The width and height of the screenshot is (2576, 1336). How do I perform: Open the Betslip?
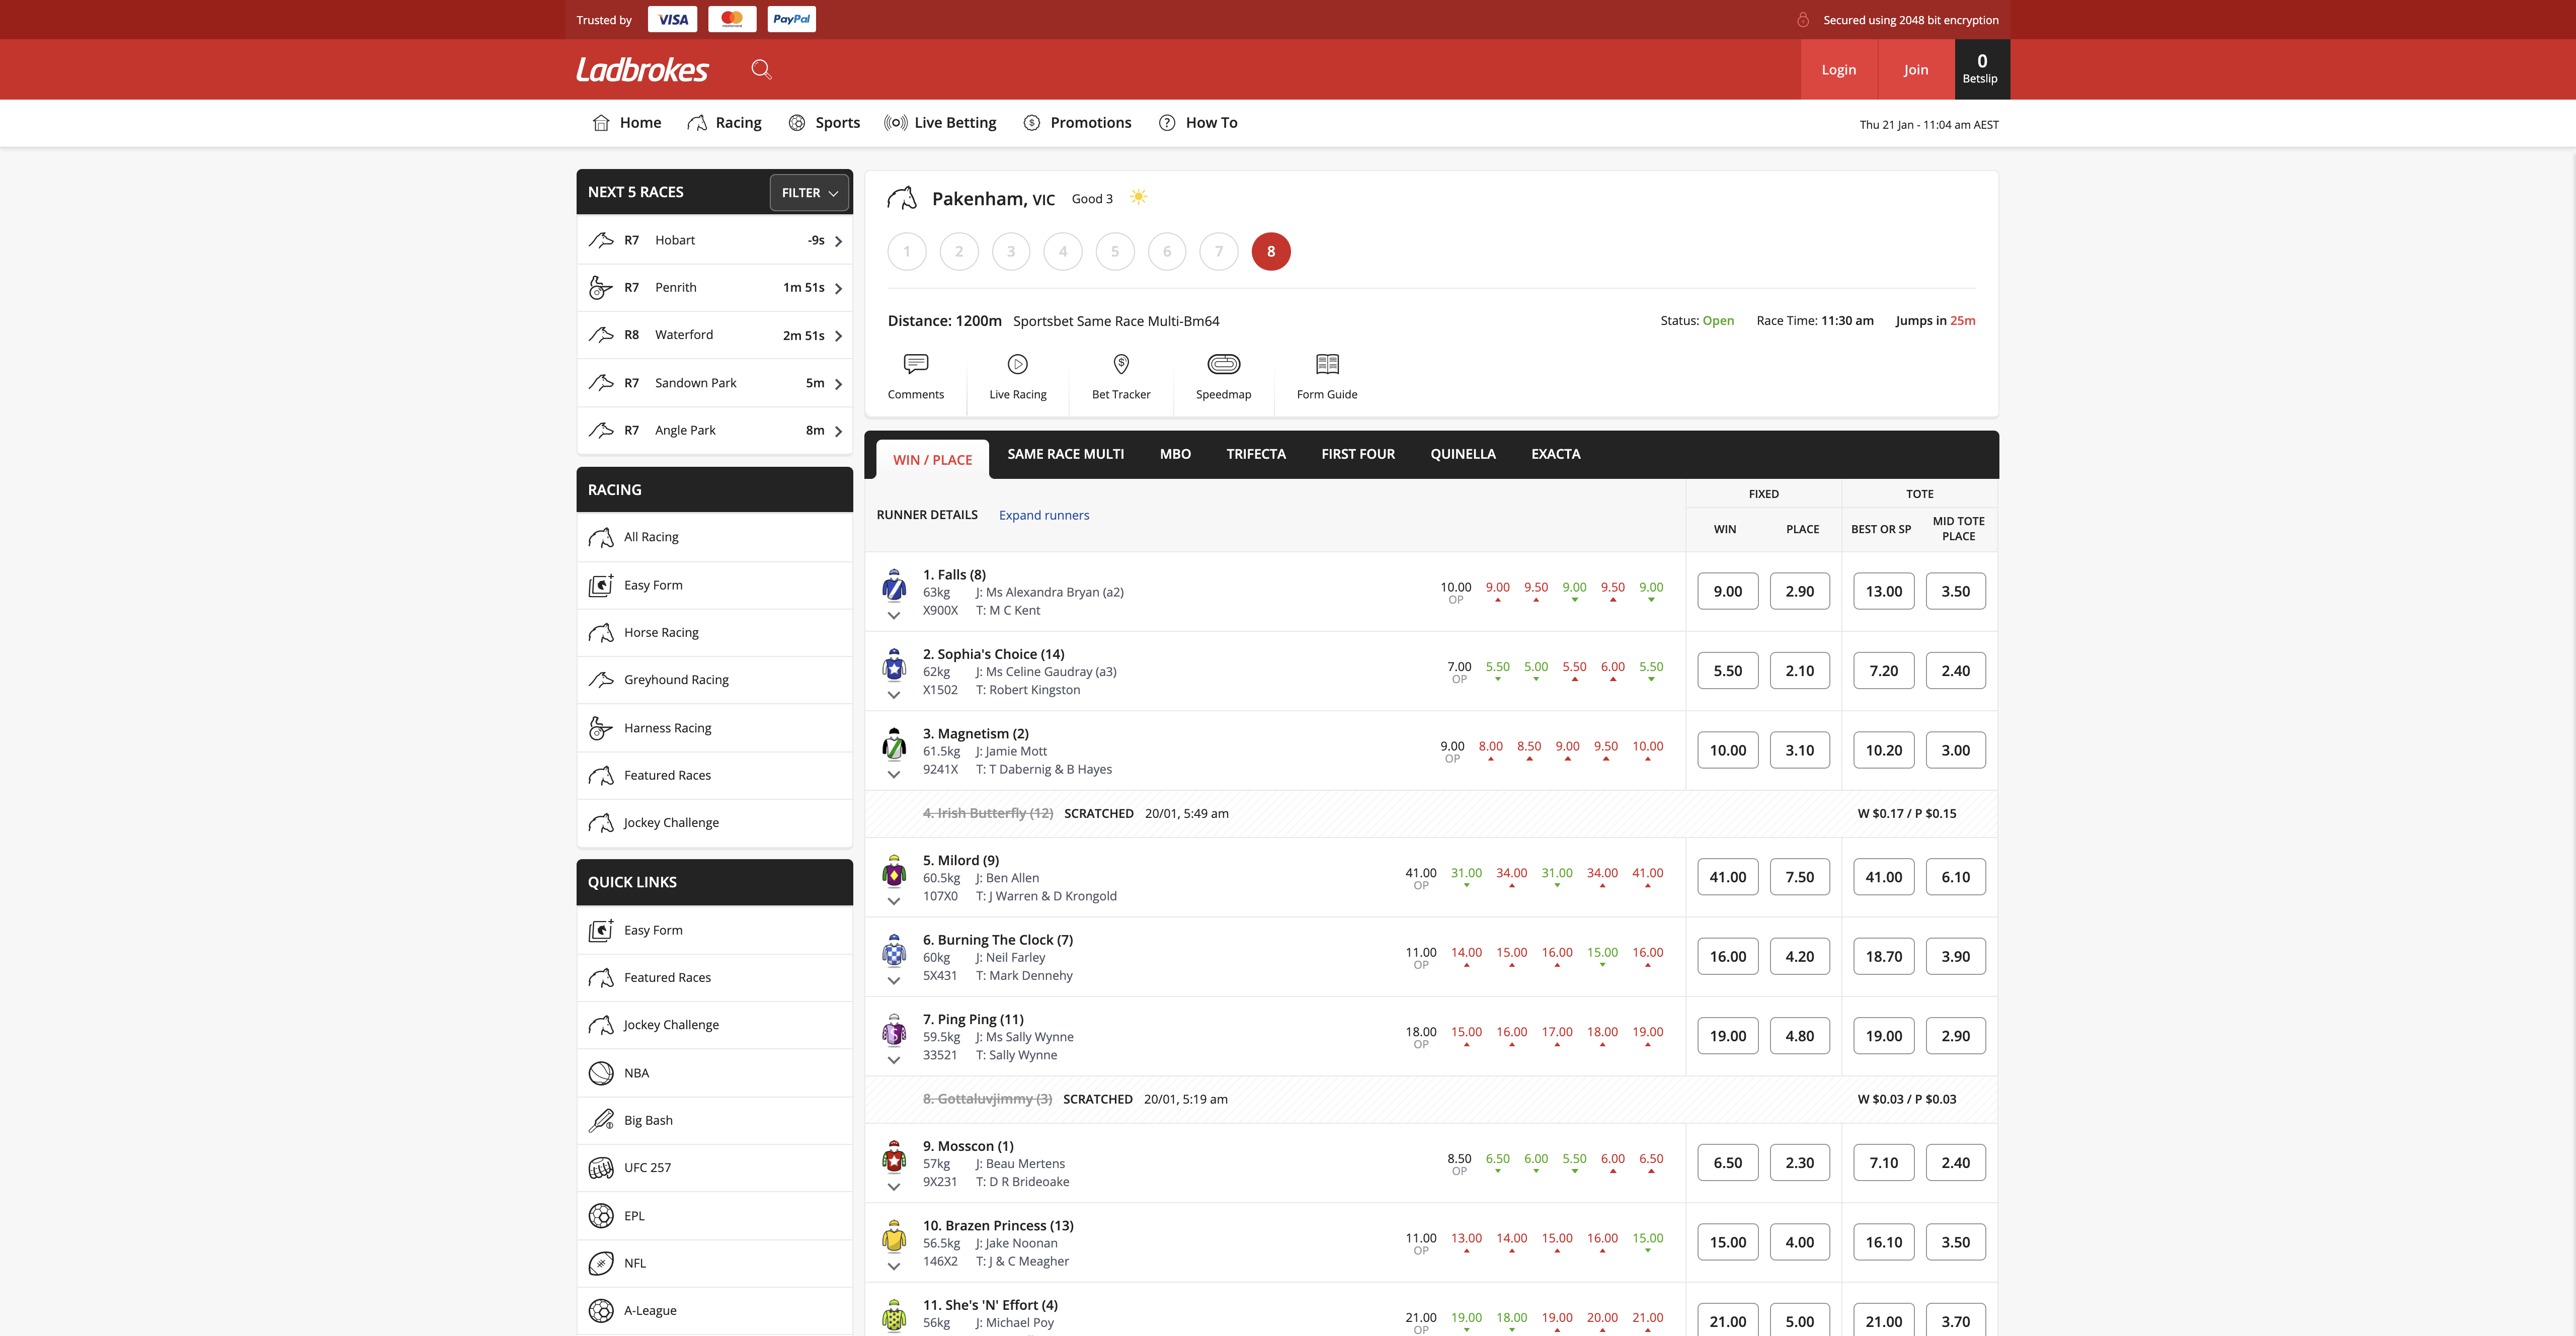(x=1981, y=69)
